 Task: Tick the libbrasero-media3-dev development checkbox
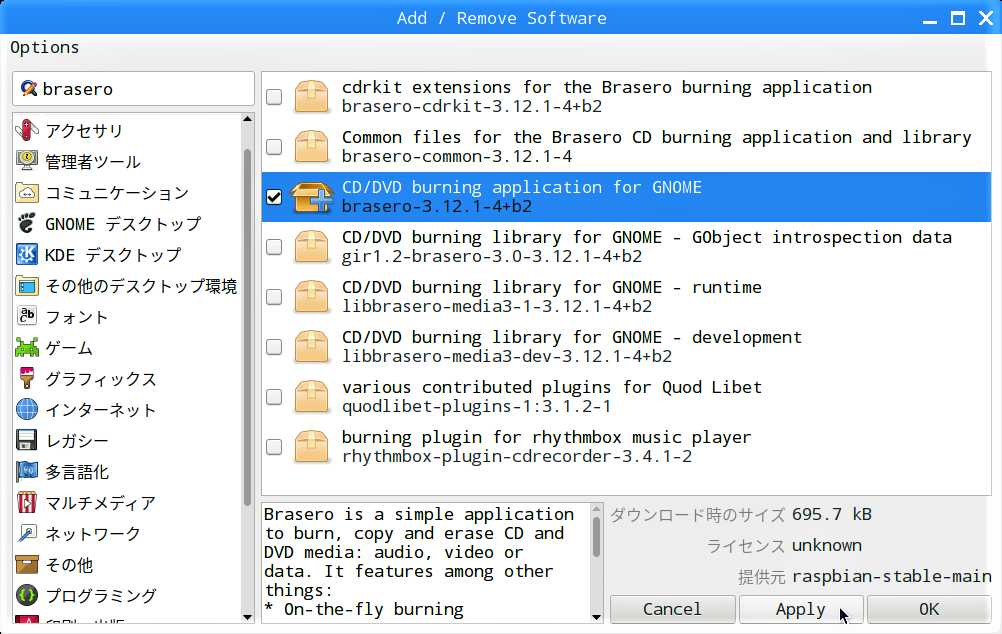(274, 346)
